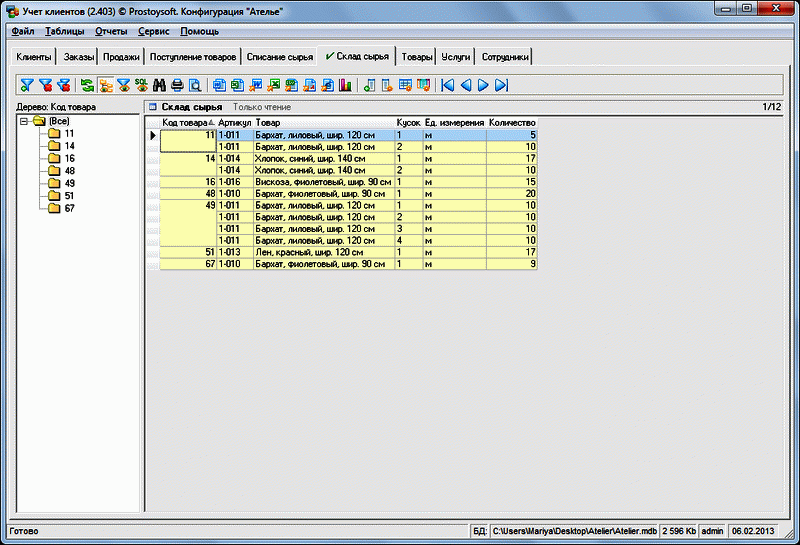Screen dimensions: 800x545
Task: Jump to first record arrow
Action: click(448, 85)
